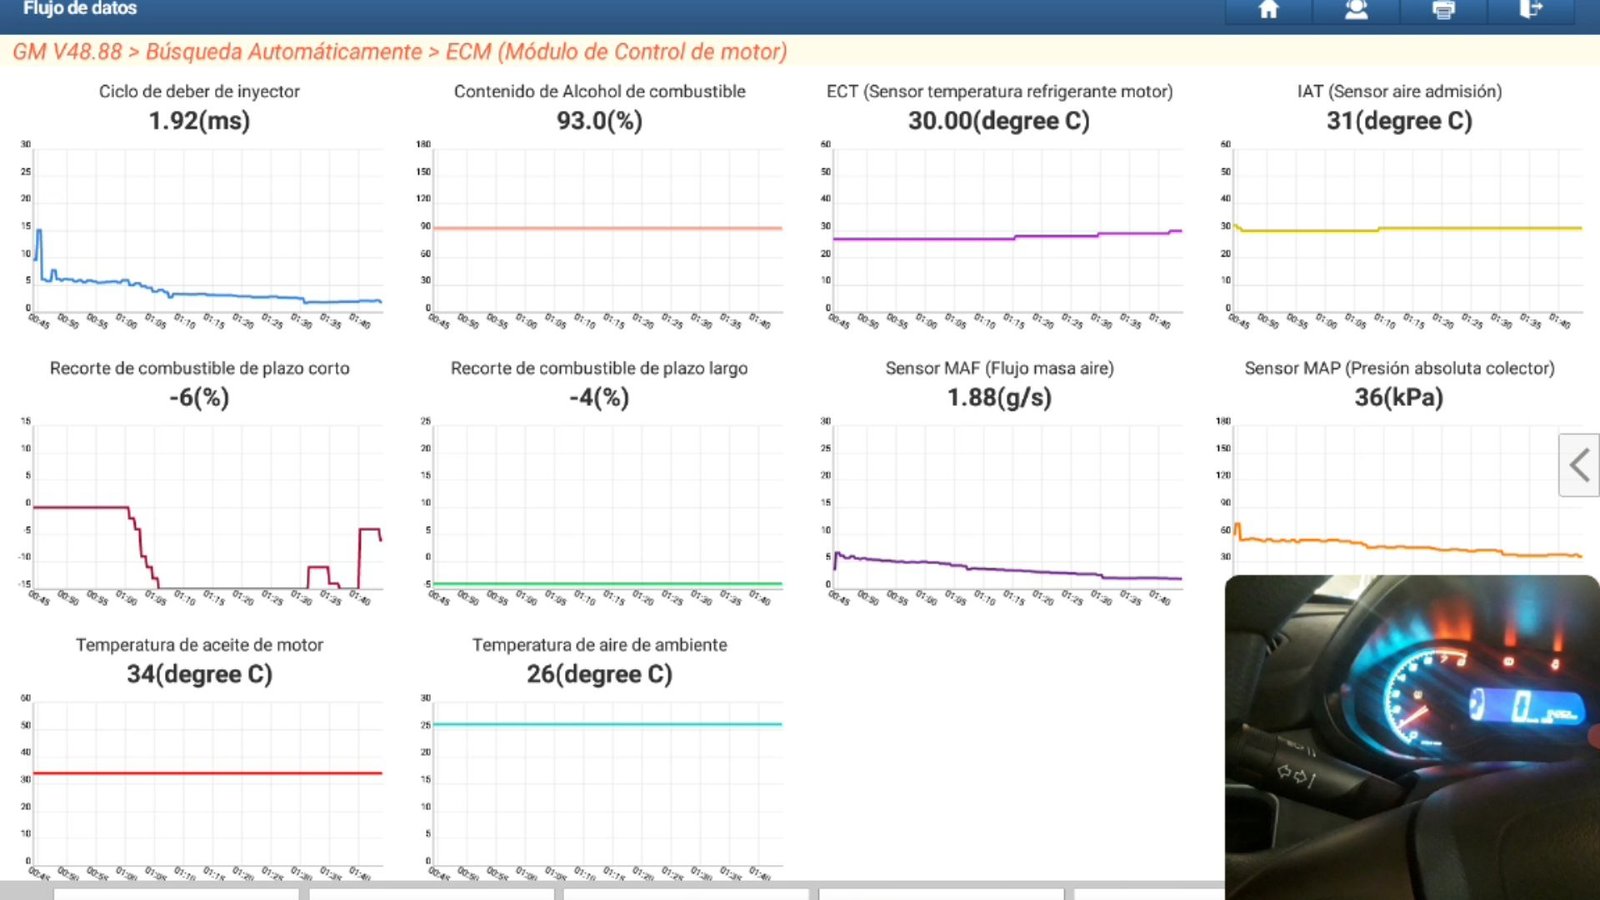Tap the IAT intake air graph

[1405, 230]
